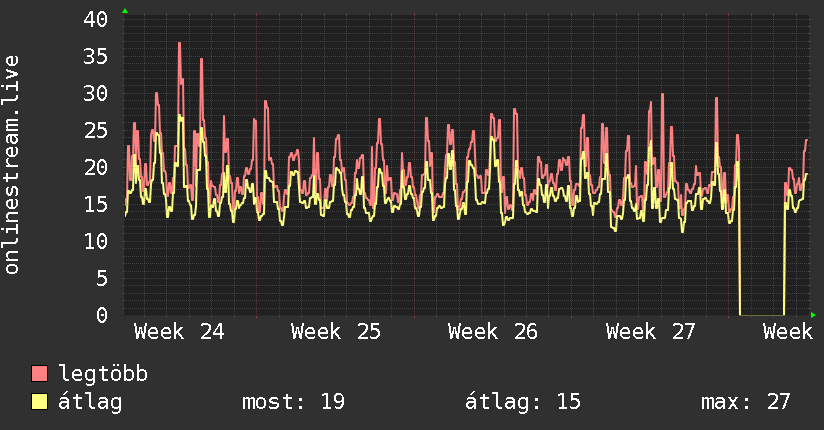Click the green arrow at x-axis end
This screenshot has width=824, height=430.
813,315
